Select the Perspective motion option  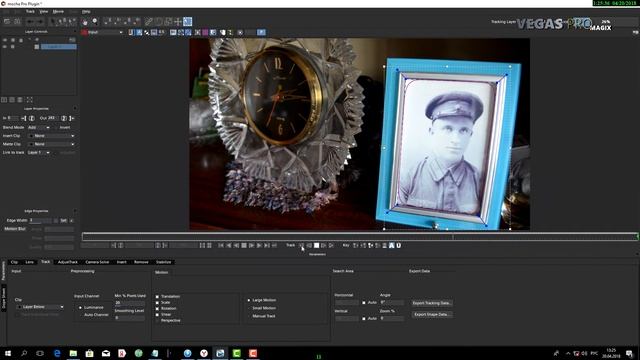click(157, 320)
